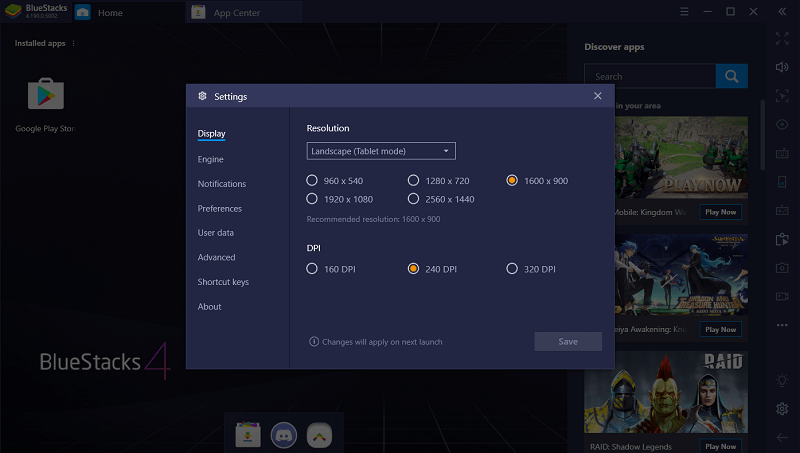
Task: Click the gear settings icon in right toolbar
Action: pos(782,409)
